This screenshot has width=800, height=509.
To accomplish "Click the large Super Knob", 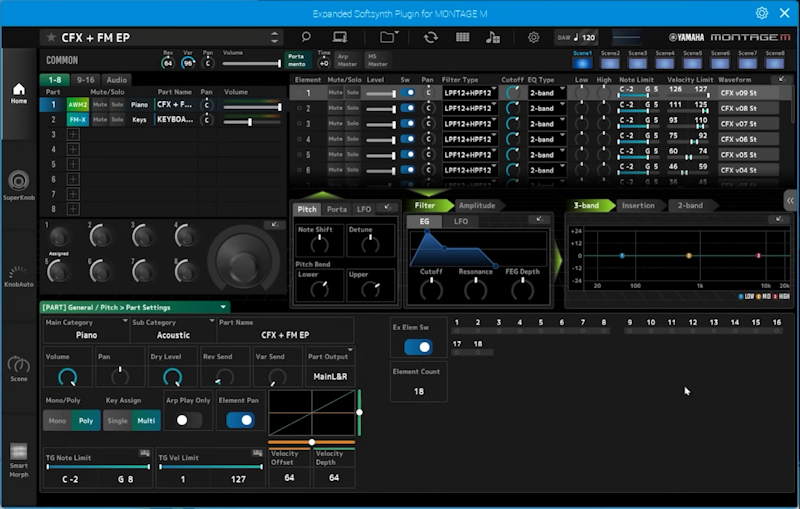I will (x=243, y=261).
